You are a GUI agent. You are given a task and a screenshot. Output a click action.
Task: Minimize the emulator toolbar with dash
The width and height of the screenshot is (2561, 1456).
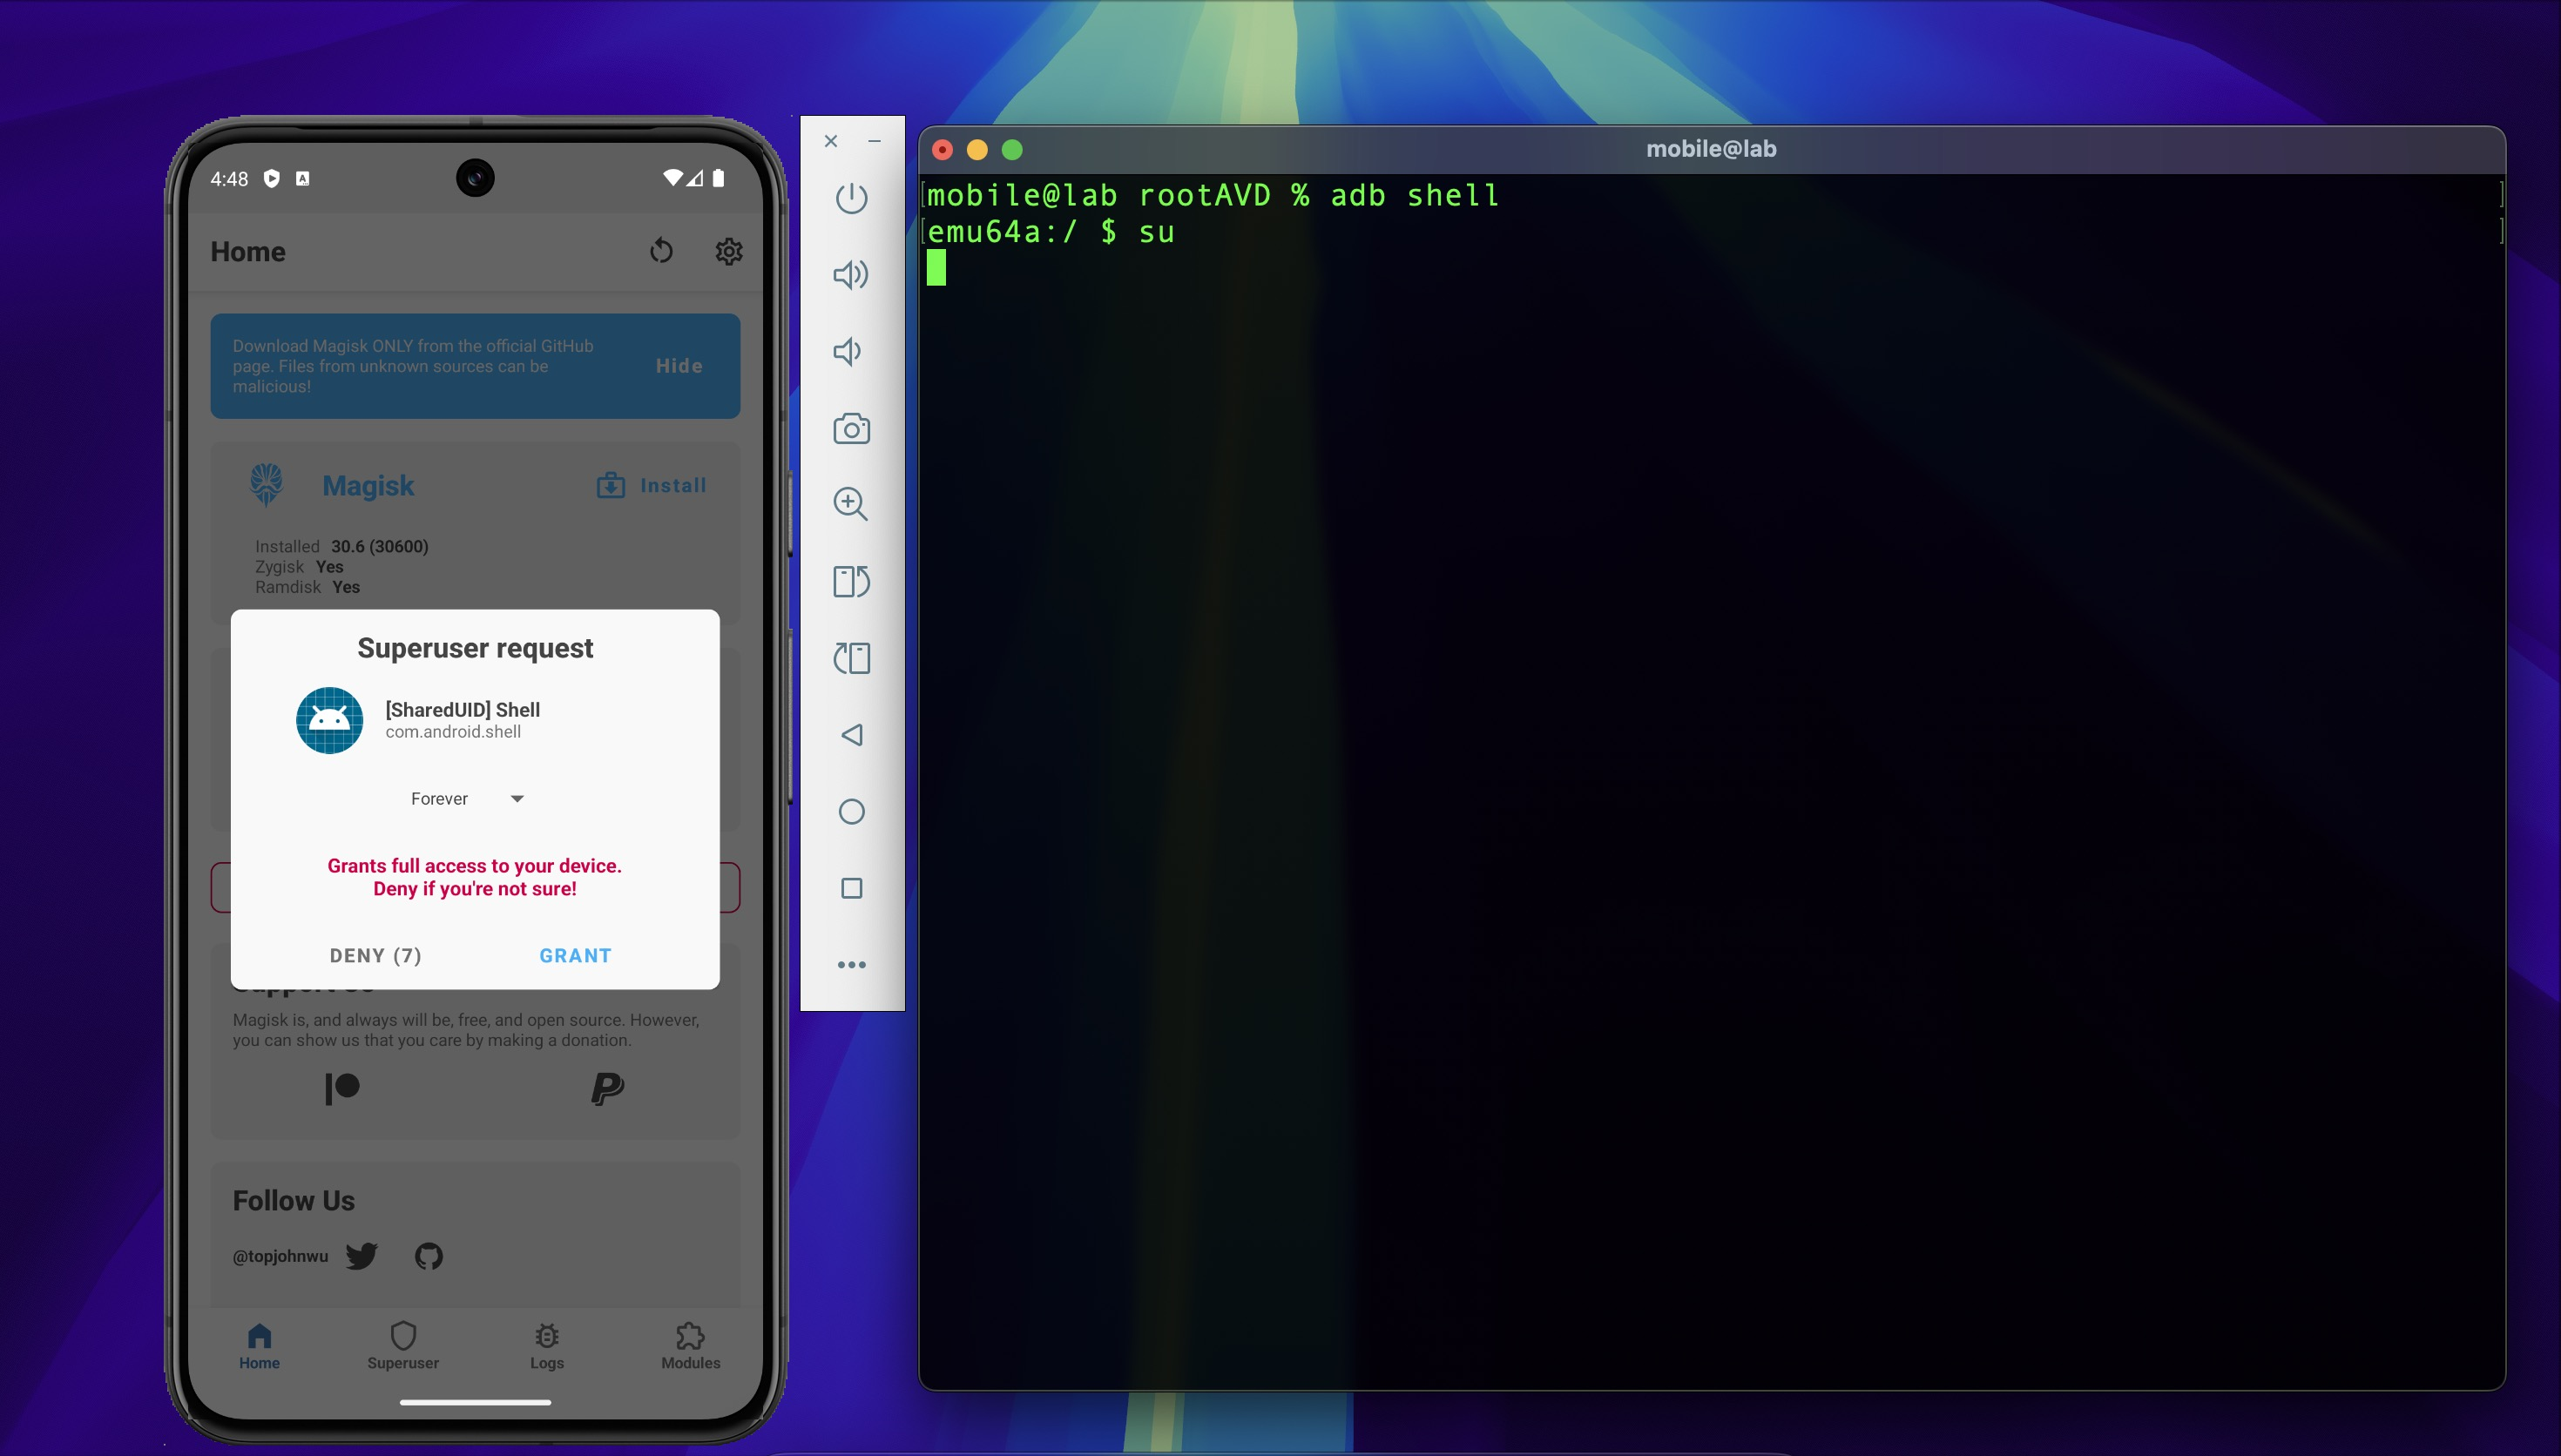tap(874, 141)
